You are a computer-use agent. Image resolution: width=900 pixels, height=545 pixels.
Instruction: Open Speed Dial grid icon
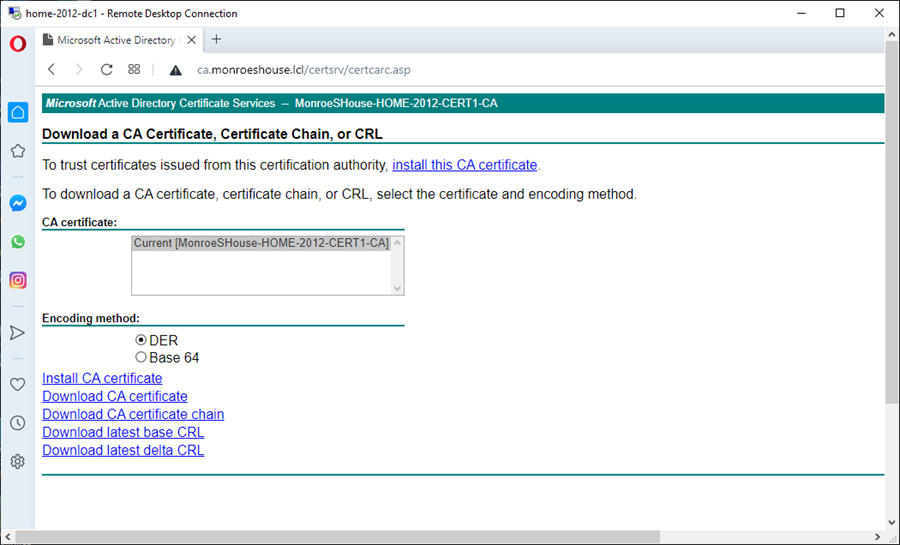coord(134,69)
